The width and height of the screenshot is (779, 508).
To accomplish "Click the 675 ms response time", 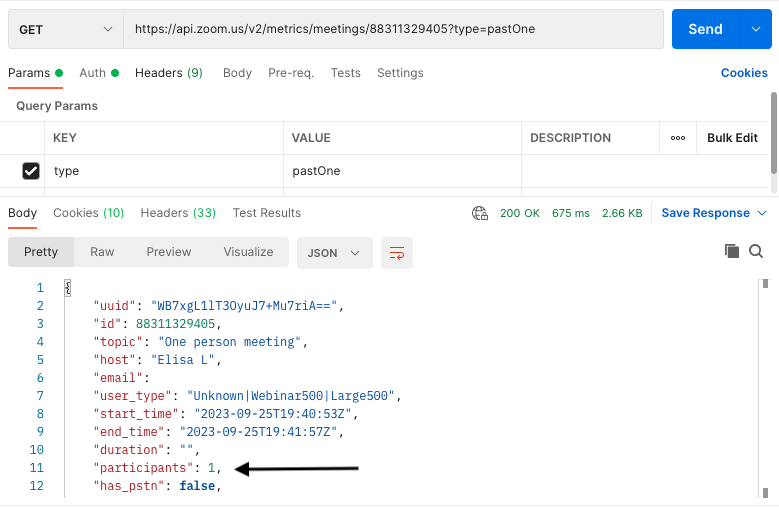I will tap(570, 213).
